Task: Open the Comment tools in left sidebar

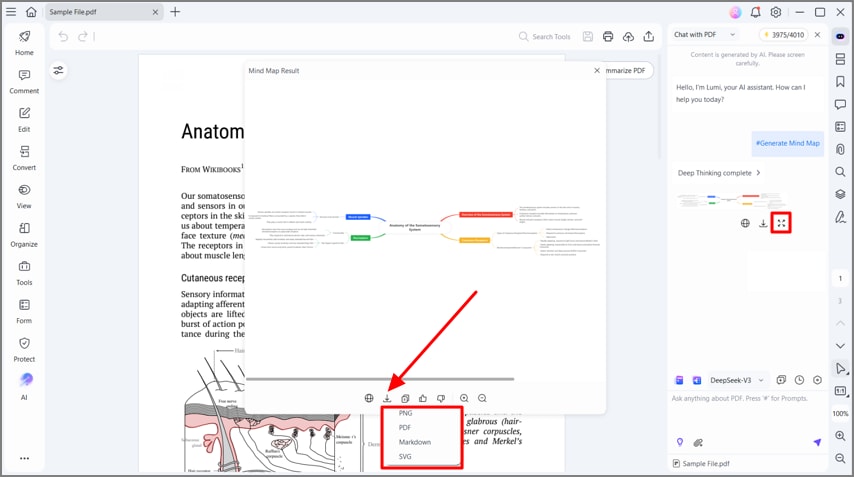Action: [x=24, y=82]
